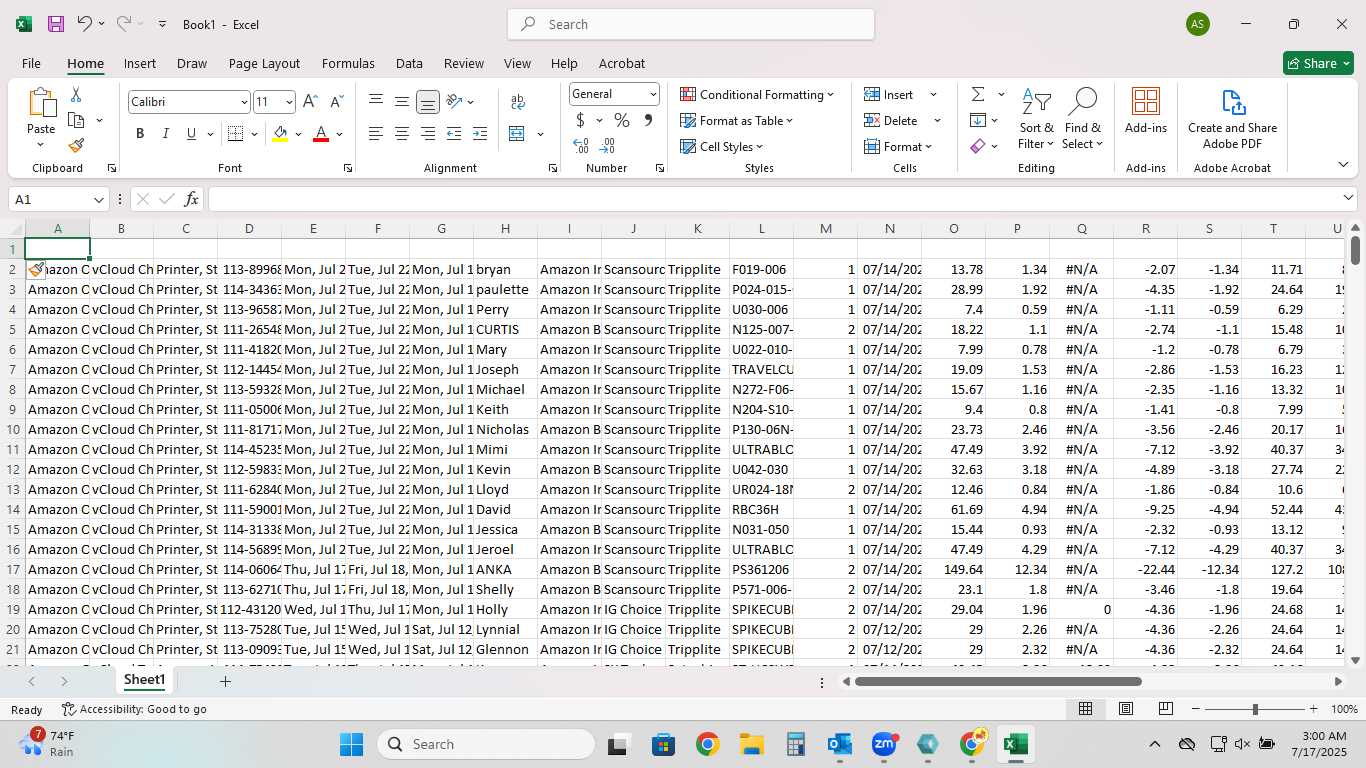Click the AutoSum sigma icon
This screenshot has height=768, width=1366.
point(978,94)
